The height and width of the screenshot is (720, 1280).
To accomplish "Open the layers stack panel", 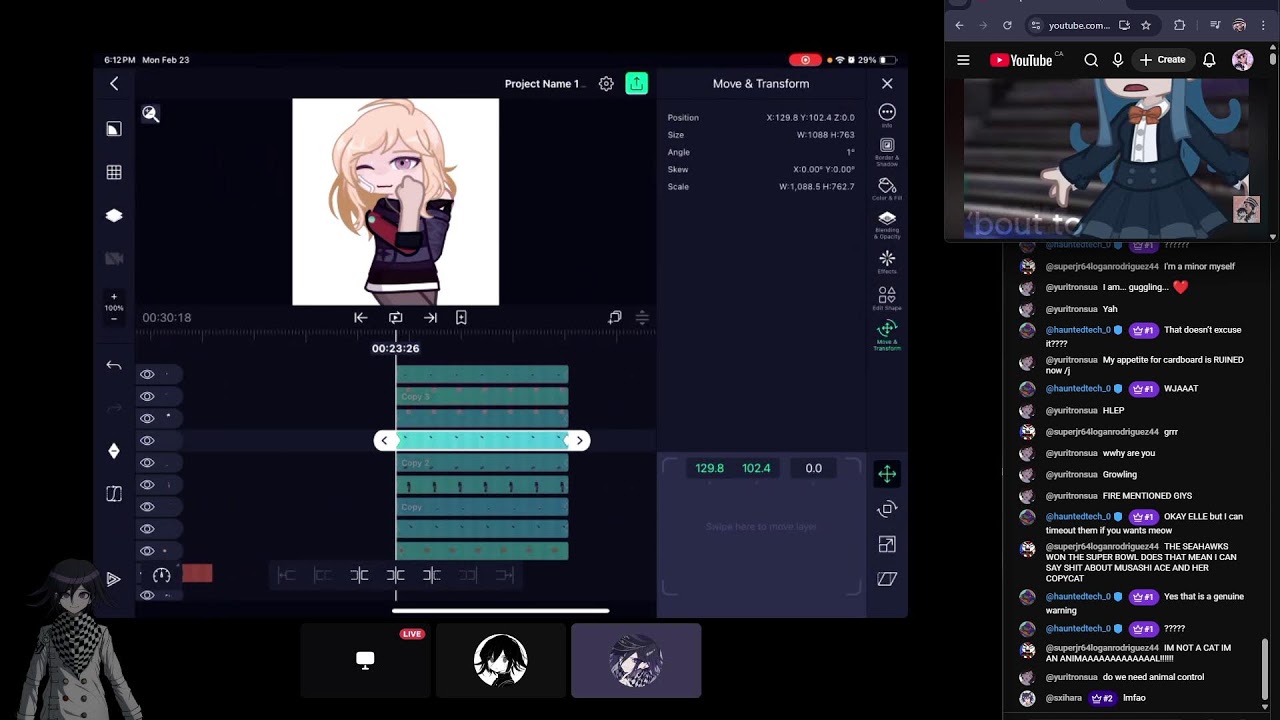I will coord(114,215).
